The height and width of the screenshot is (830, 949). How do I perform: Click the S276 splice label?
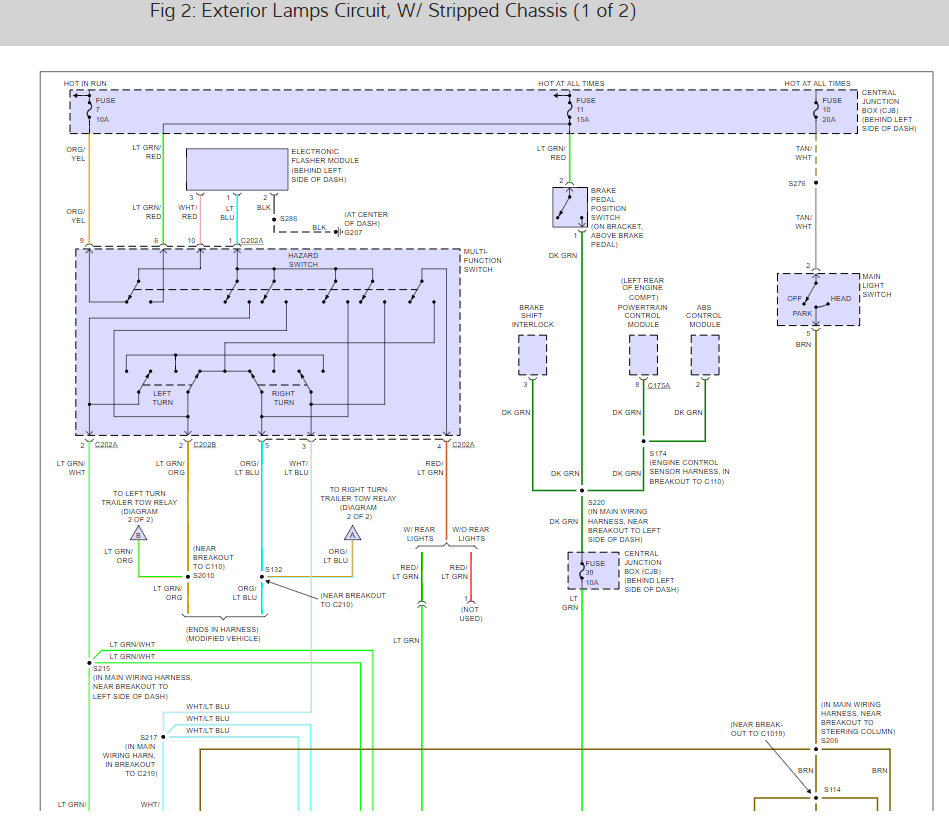796,183
